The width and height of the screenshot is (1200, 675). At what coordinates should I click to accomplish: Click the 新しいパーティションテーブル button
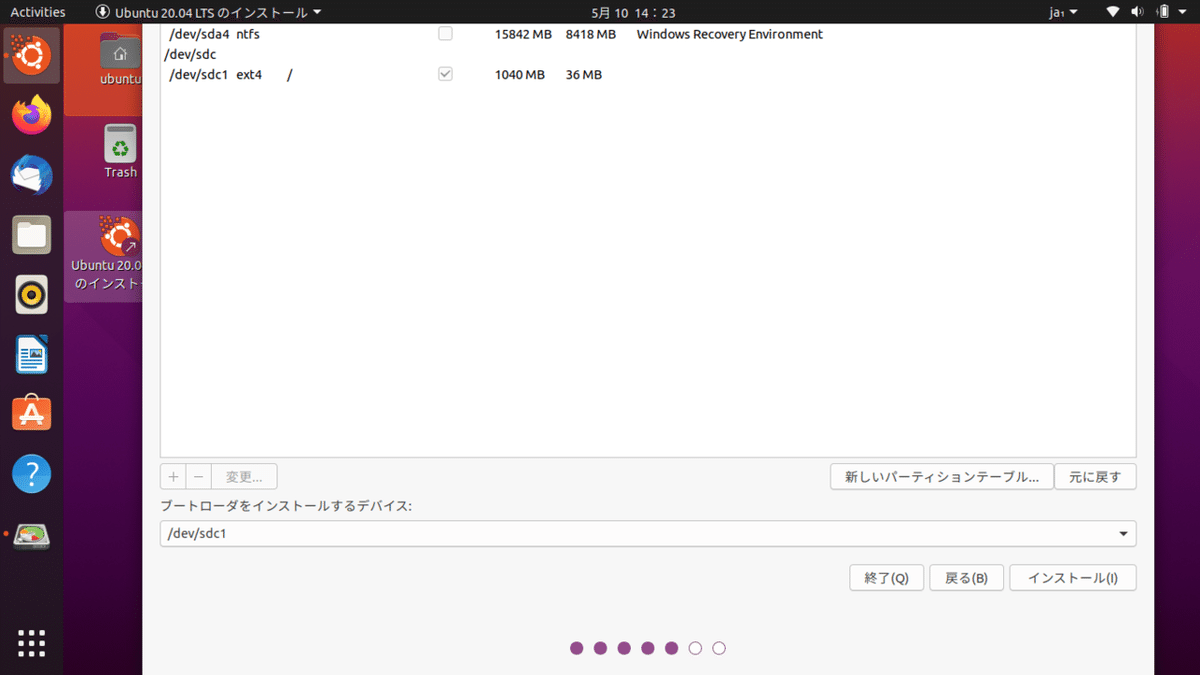[940, 476]
